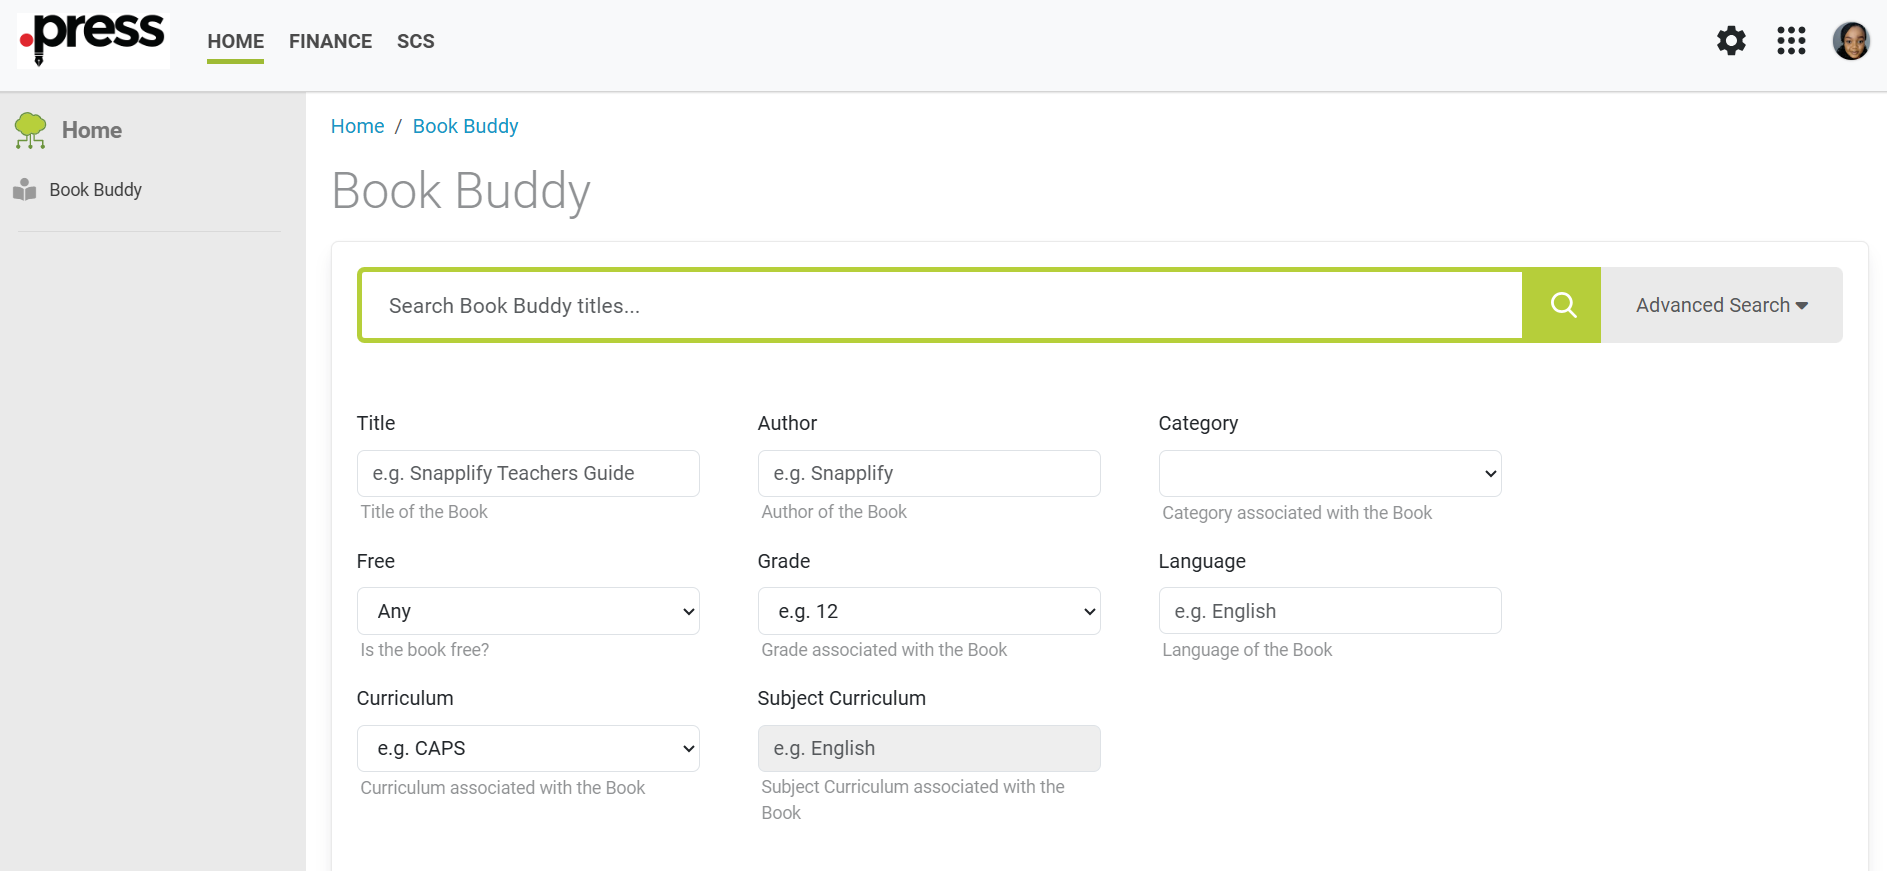This screenshot has width=1887, height=871.
Task: Switch to the FINANCE menu tab
Action: [x=330, y=41]
